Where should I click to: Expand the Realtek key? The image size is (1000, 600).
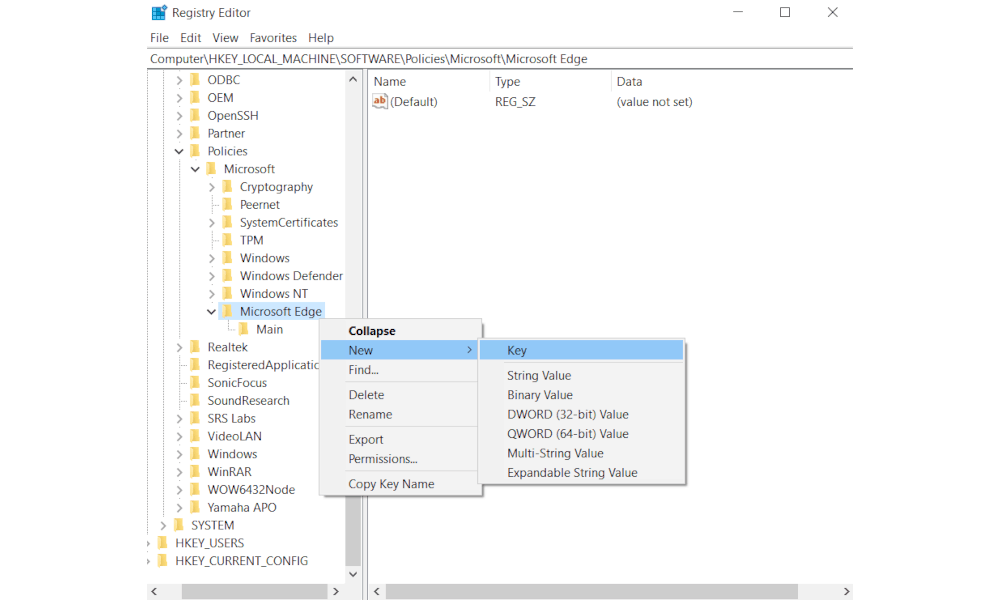pos(179,348)
